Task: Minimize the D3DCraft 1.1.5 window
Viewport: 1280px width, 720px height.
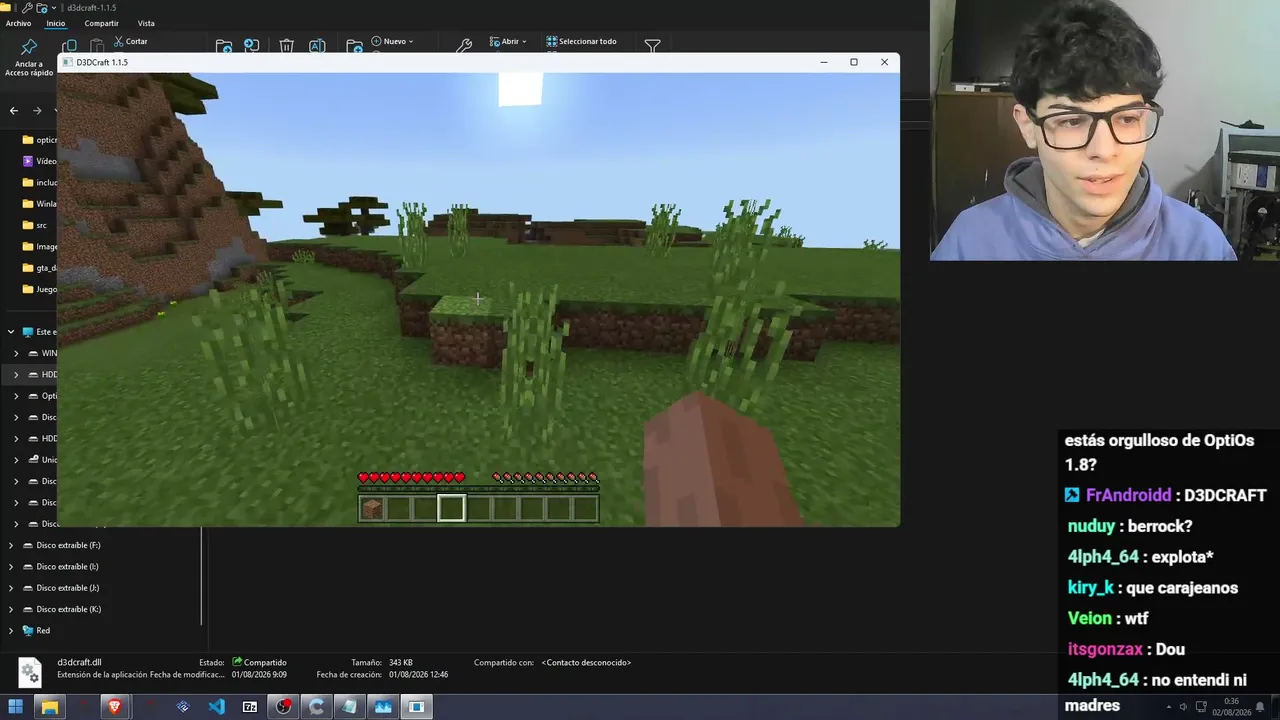Action: (824, 62)
